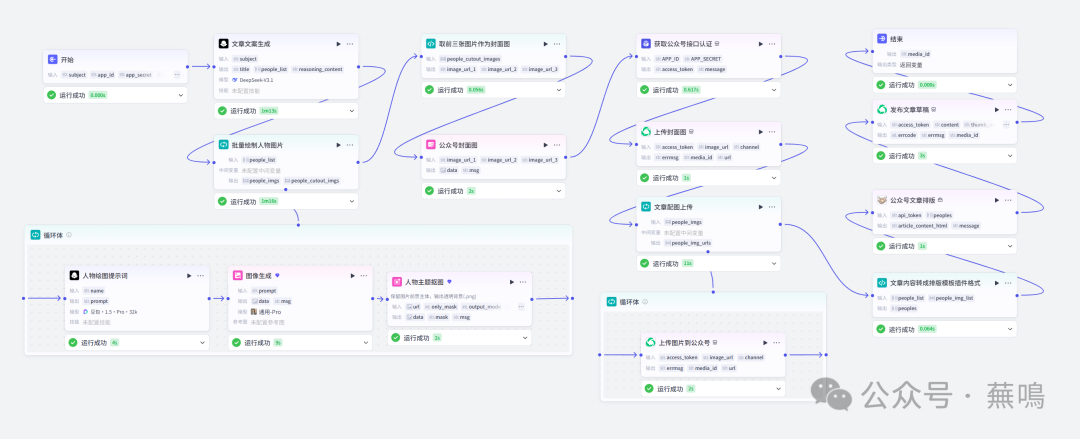Expand run result under 取前三张图片作为封面图

coord(558,90)
